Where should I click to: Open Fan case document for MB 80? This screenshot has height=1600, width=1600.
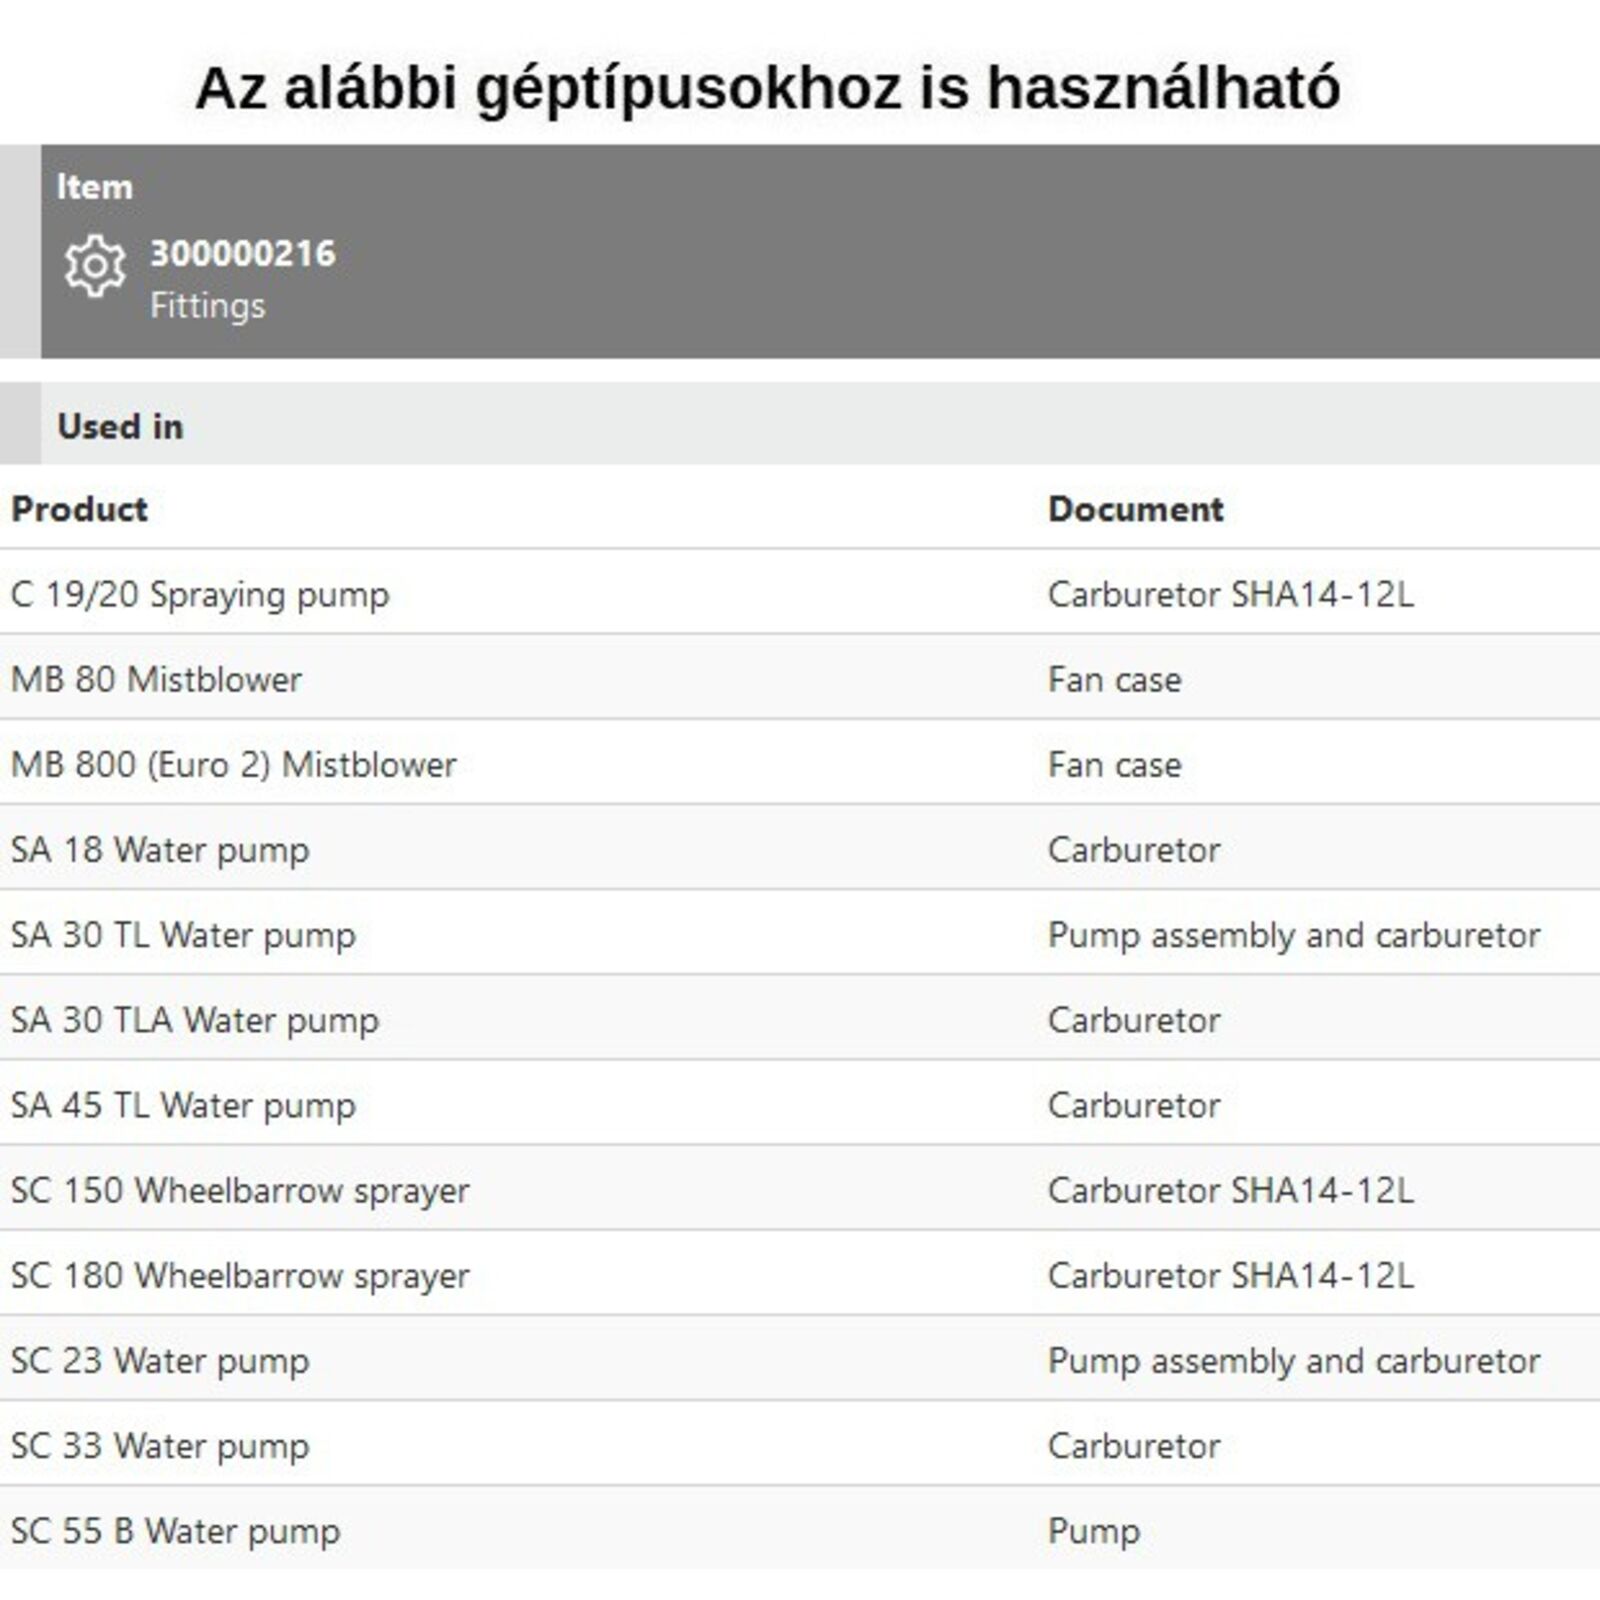[x=1114, y=680]
